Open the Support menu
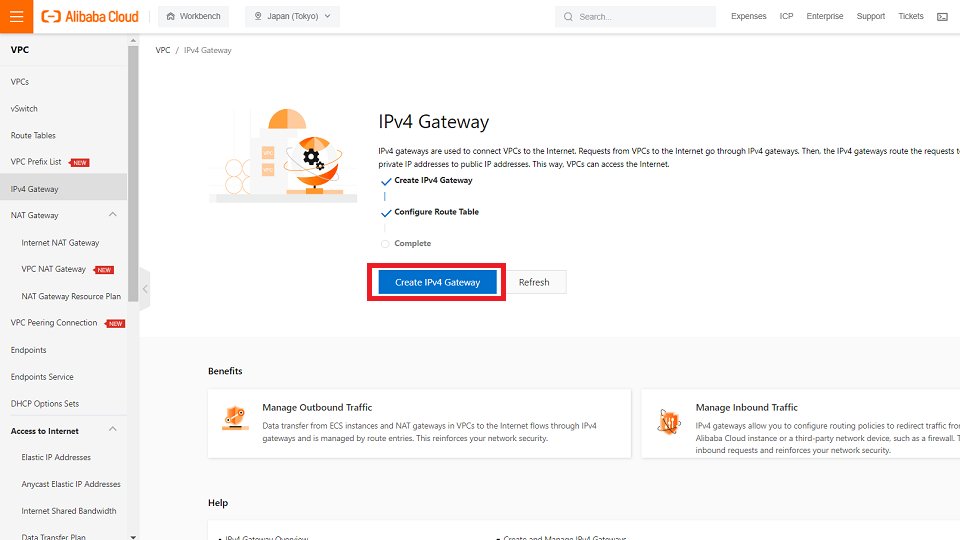Image resolution: width=960 pixels, height=540 pixels. (x=871, y=17)
